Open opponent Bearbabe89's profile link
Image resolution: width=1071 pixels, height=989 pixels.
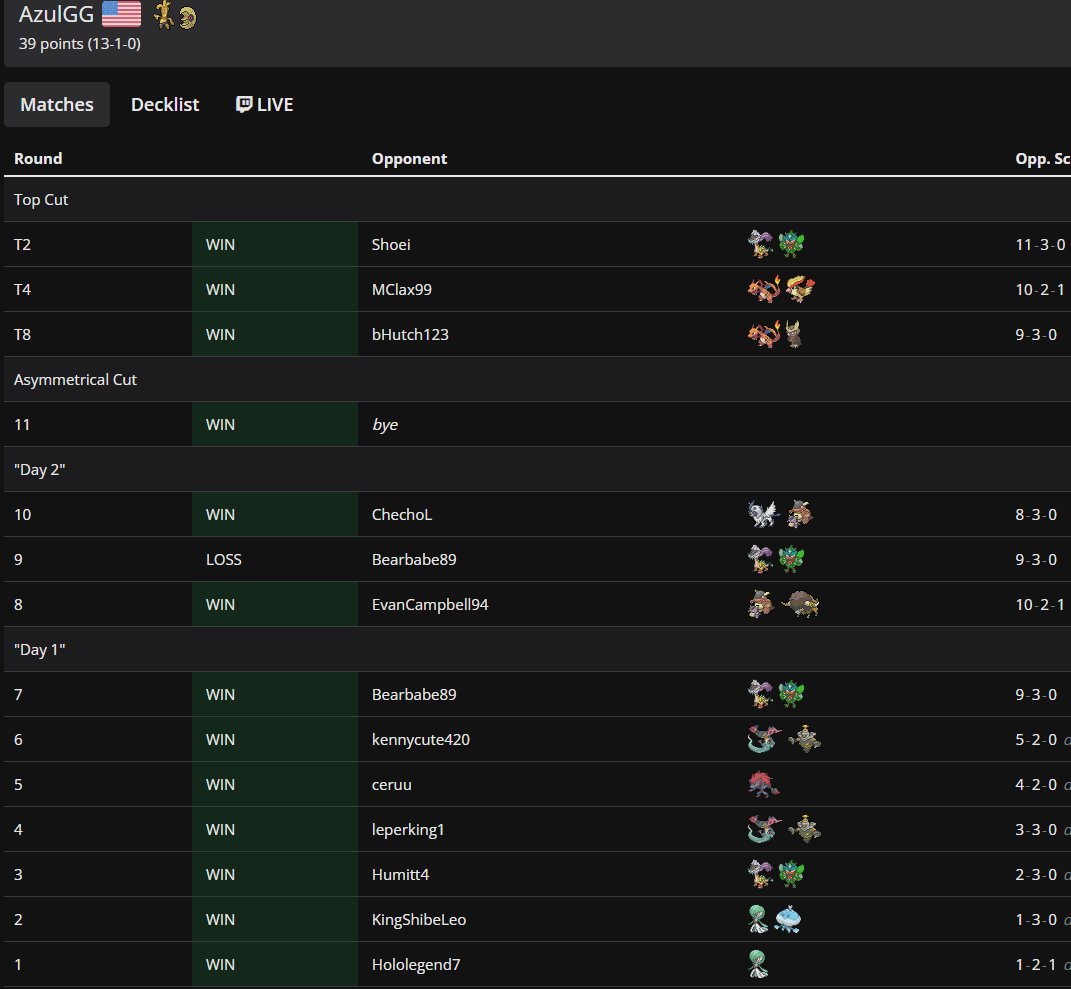414,559
